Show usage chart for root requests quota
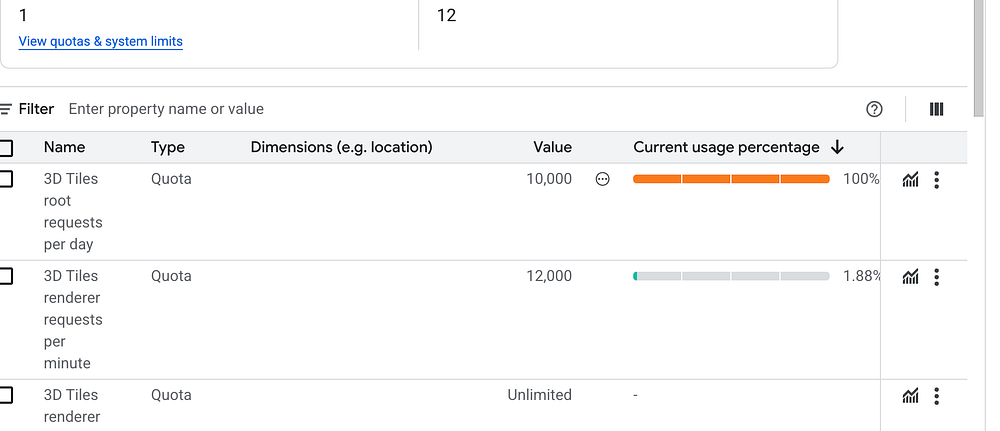1000x431 pixels. click(910, 180)
